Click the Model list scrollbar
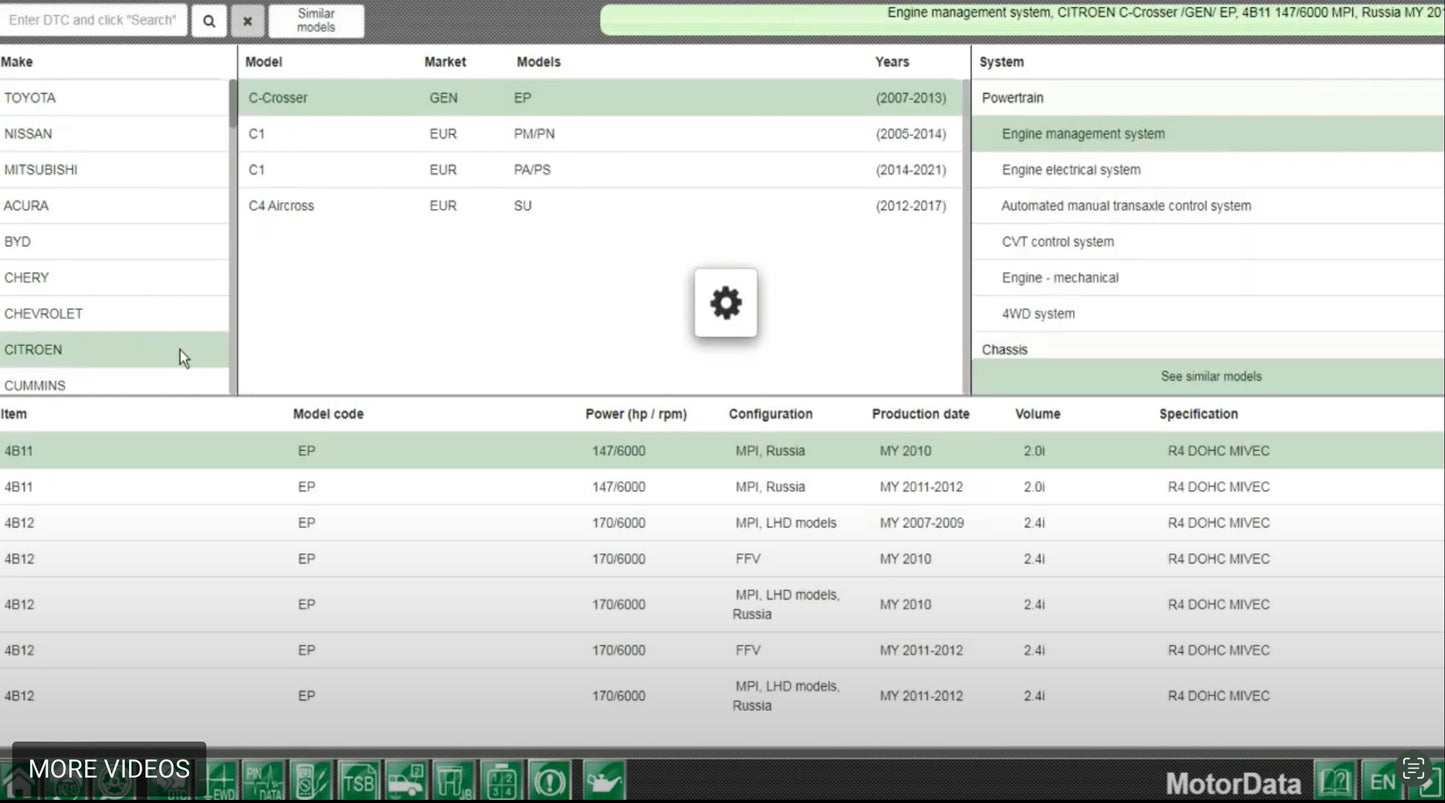Screen dimensions: 1445x803 [x=966, y=238]
